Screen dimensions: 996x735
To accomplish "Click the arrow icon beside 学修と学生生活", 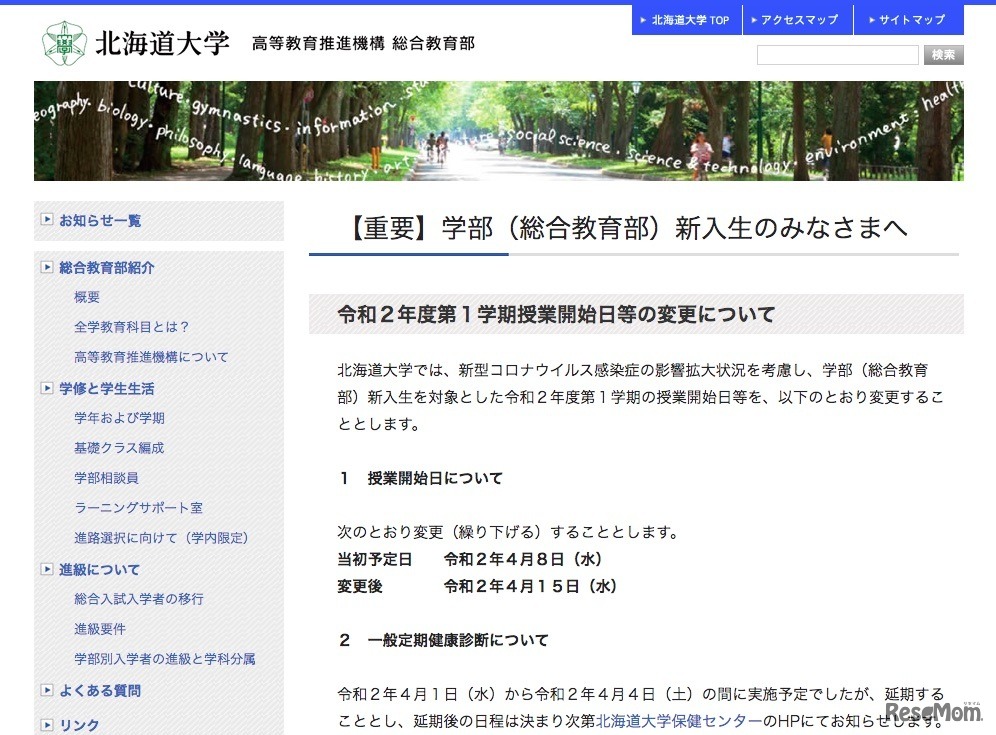I will point(45,388).
